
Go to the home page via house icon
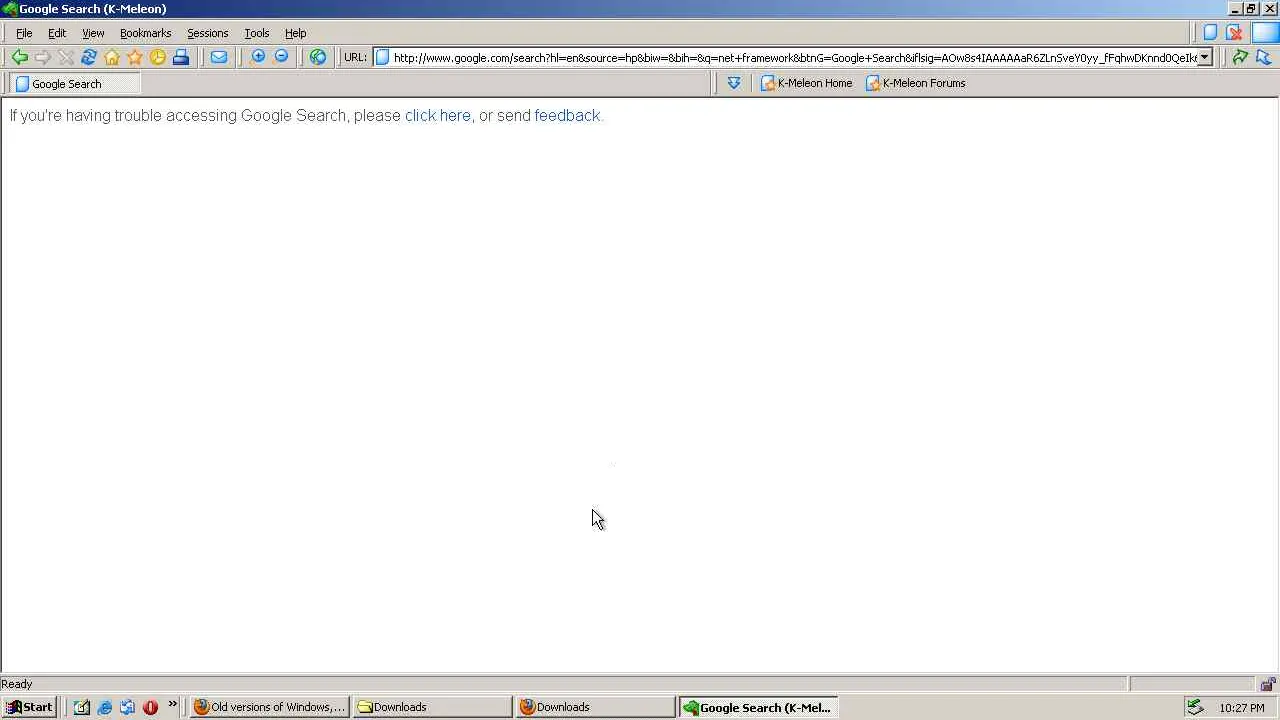click(x=112, y=57)
